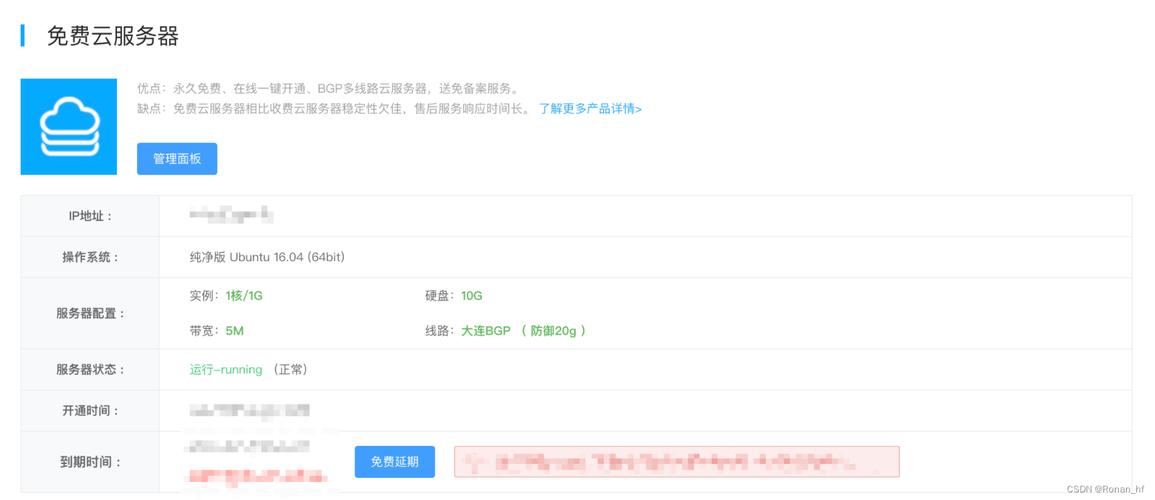This screenshot has height=500, width=1155.
Task: Open 了解更多产品详情 link
Action: click(x=590, y=109)
